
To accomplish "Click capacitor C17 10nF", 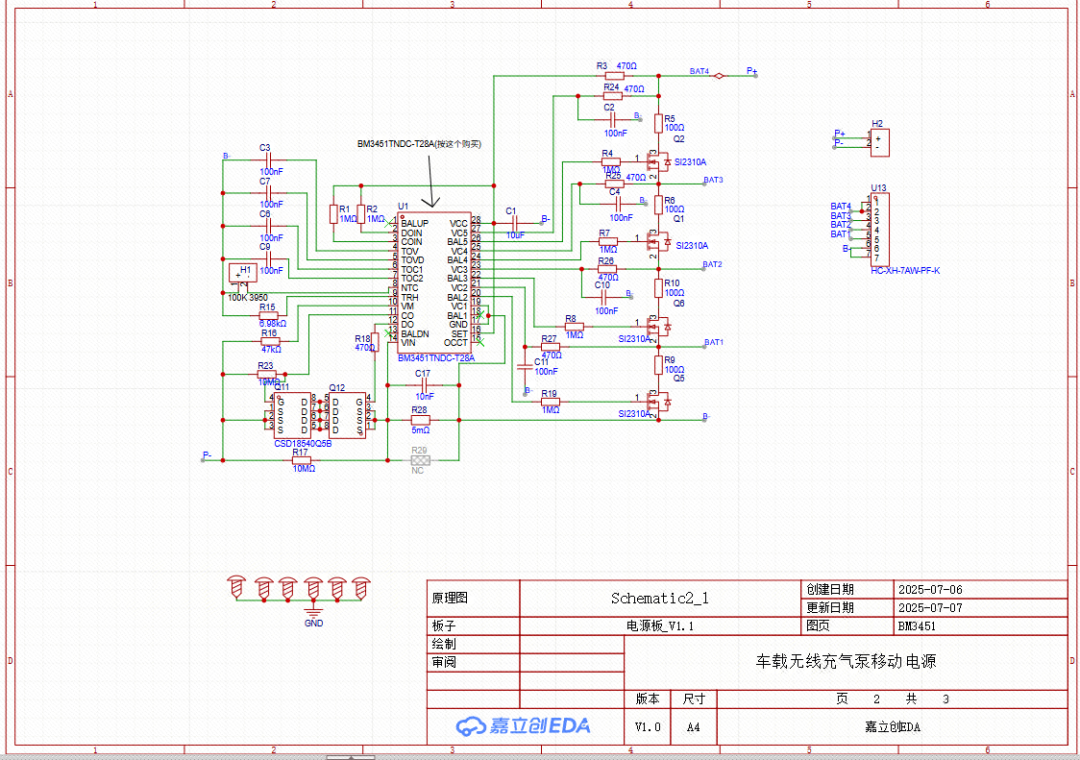I will (424, 384).
